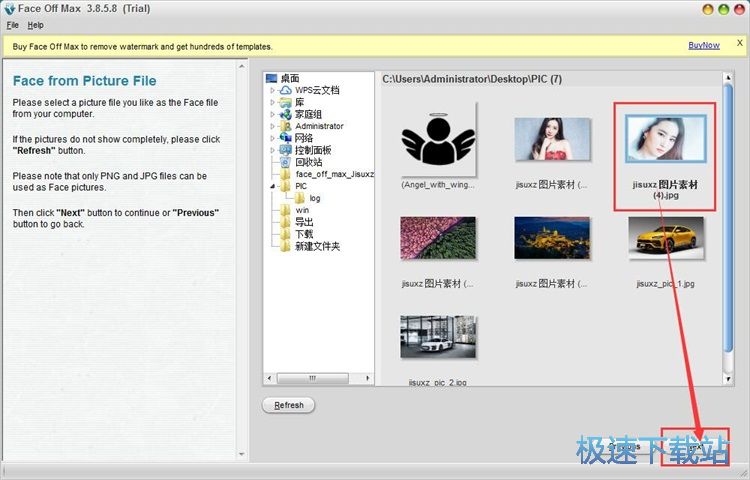Expand the WPS云文档 tree node
The width and height of the screenshot is (750, 480).
[272, 90]
